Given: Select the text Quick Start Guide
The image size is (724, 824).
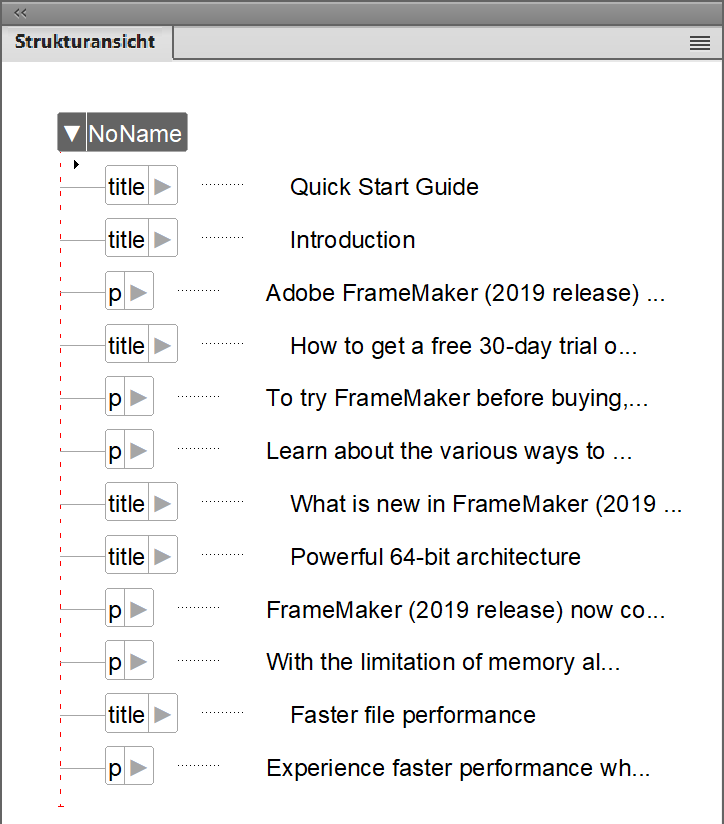Looking at the screenshot, I should [x=383, y=187].
